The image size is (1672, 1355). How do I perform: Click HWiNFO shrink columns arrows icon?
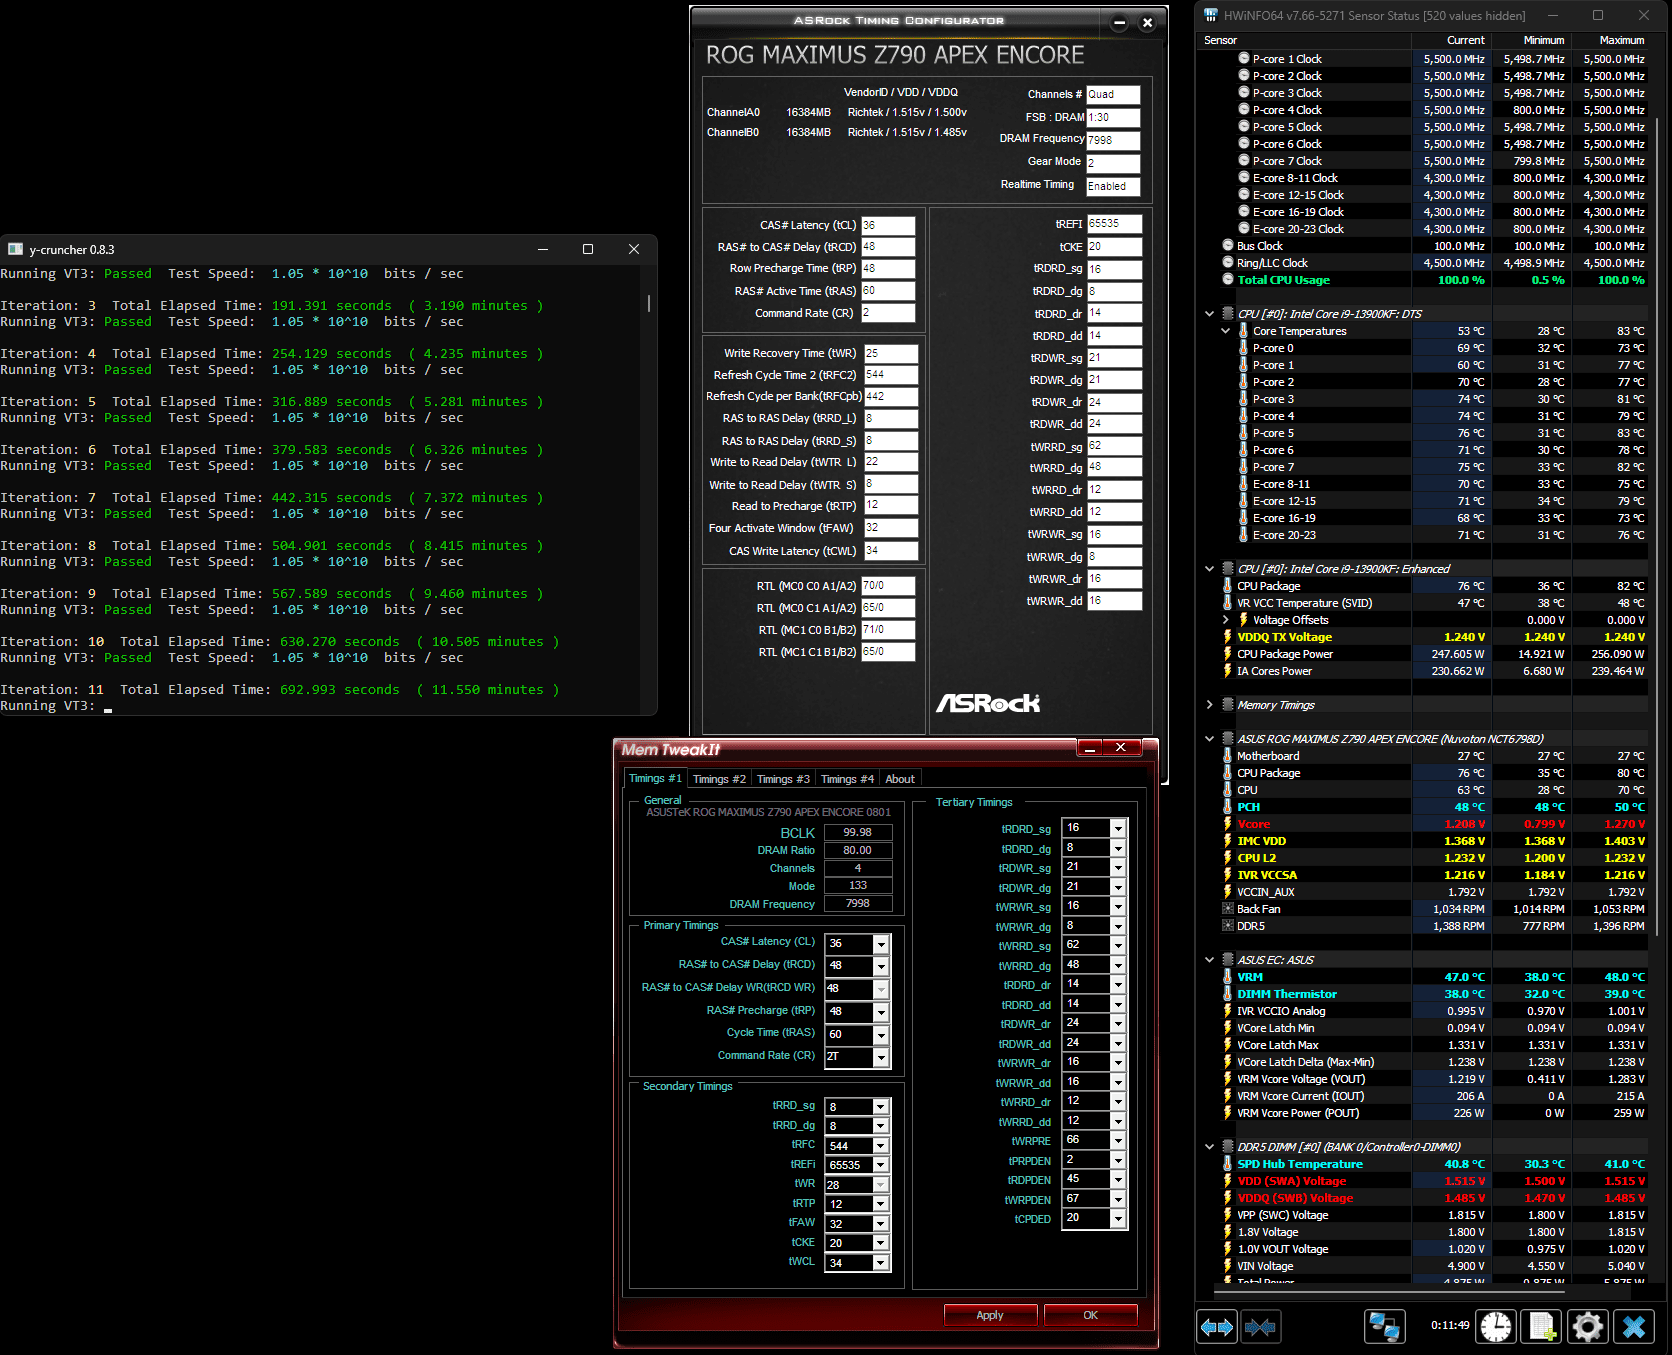(x=1260, y=1327)
